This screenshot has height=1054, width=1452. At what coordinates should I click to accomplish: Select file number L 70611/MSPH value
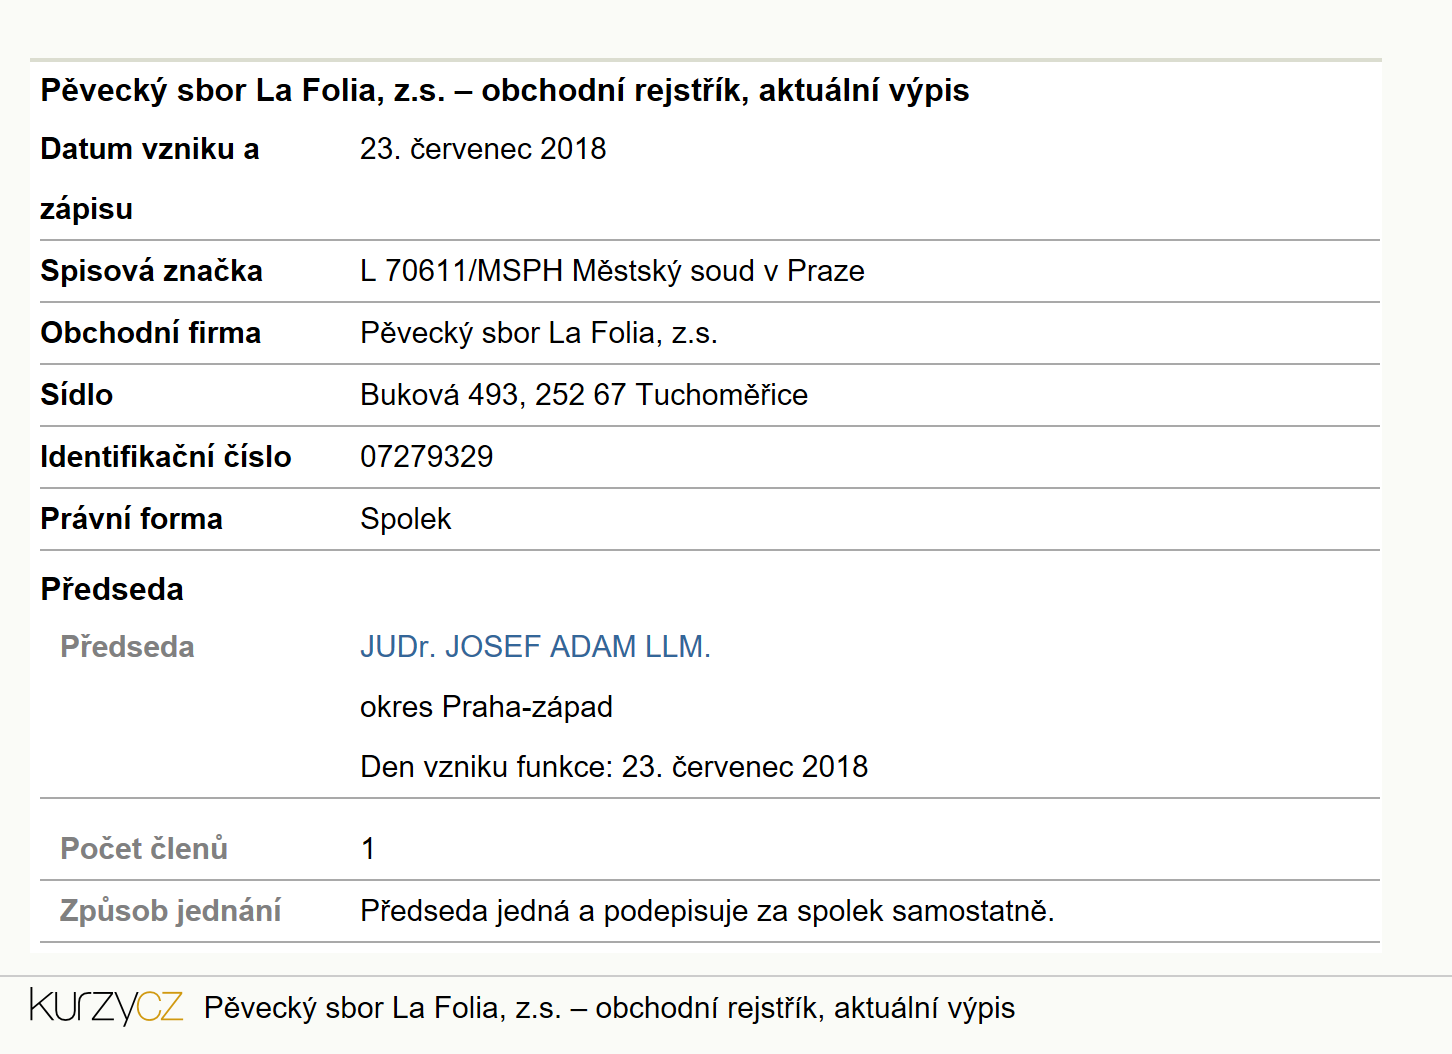coord(612,271)
